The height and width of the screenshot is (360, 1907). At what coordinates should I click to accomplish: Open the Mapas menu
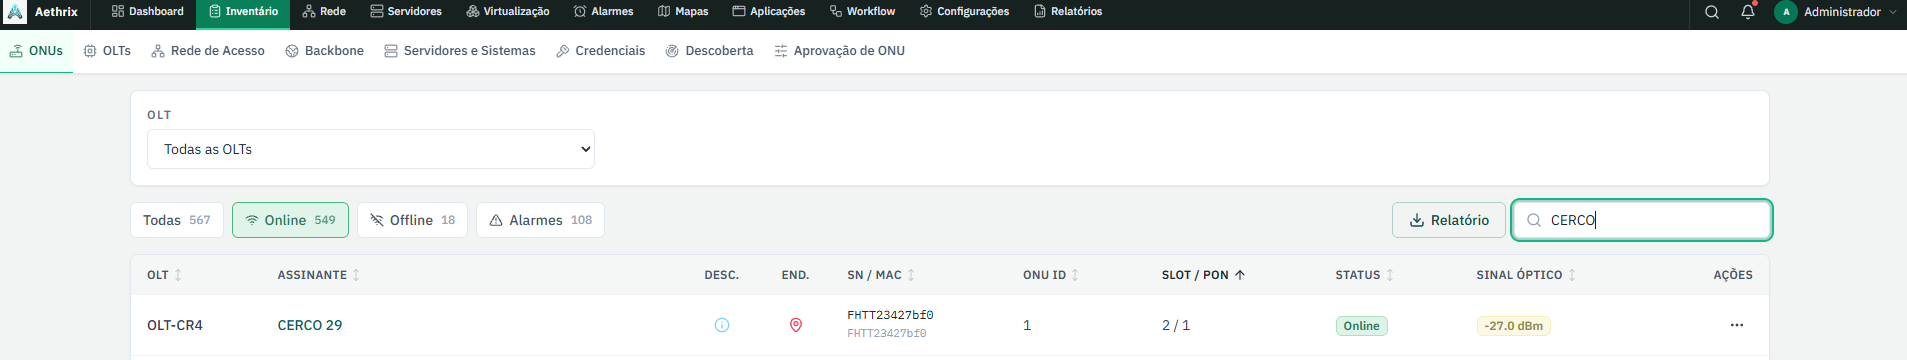[683, 12]
